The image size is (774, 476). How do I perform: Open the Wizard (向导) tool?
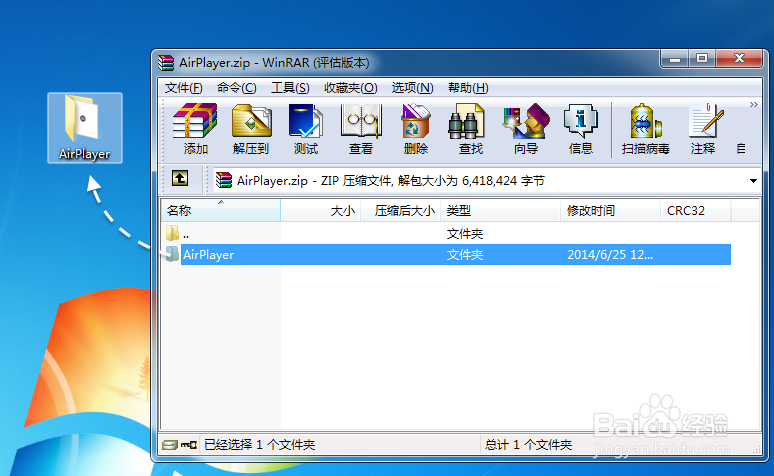(x=526, y=128)
